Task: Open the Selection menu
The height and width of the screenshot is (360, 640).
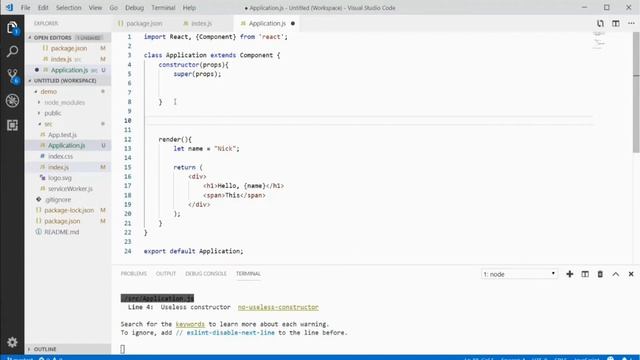Action: 69,7
